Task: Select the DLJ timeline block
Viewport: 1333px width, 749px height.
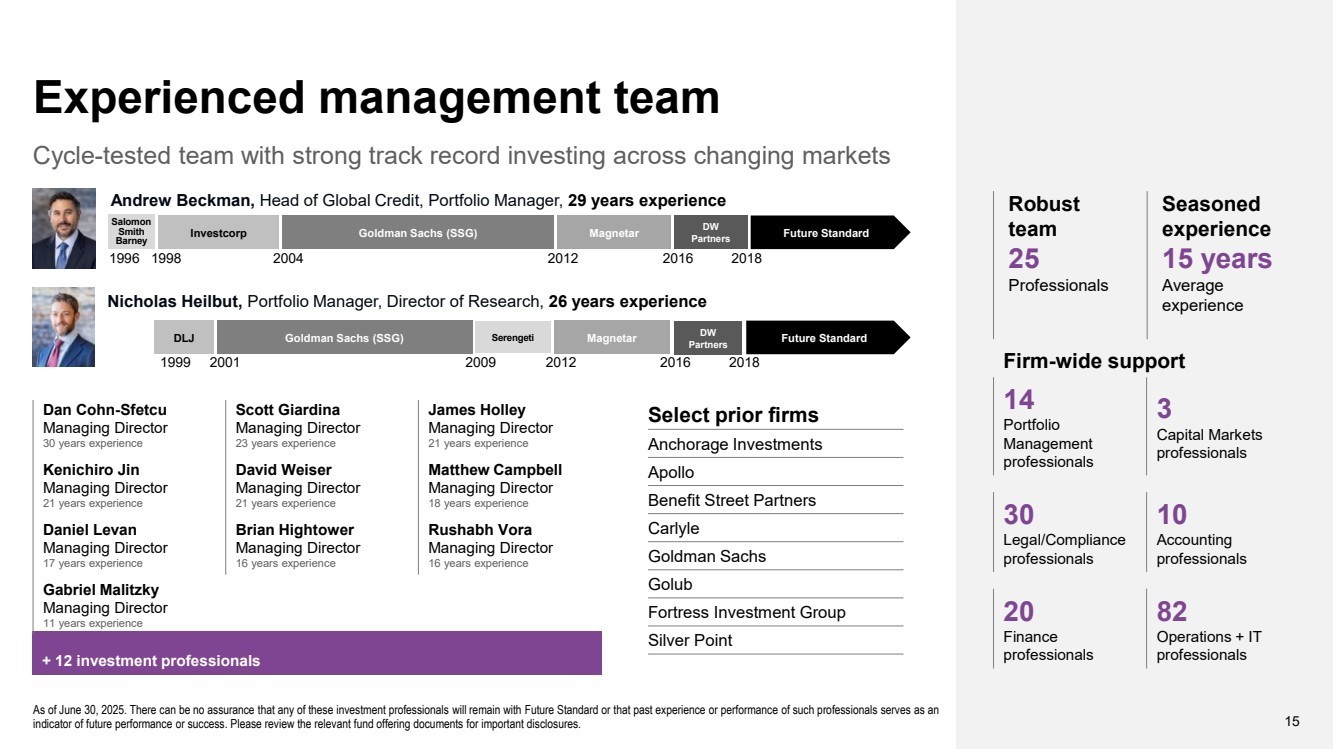Action: [x=184, y=338]
